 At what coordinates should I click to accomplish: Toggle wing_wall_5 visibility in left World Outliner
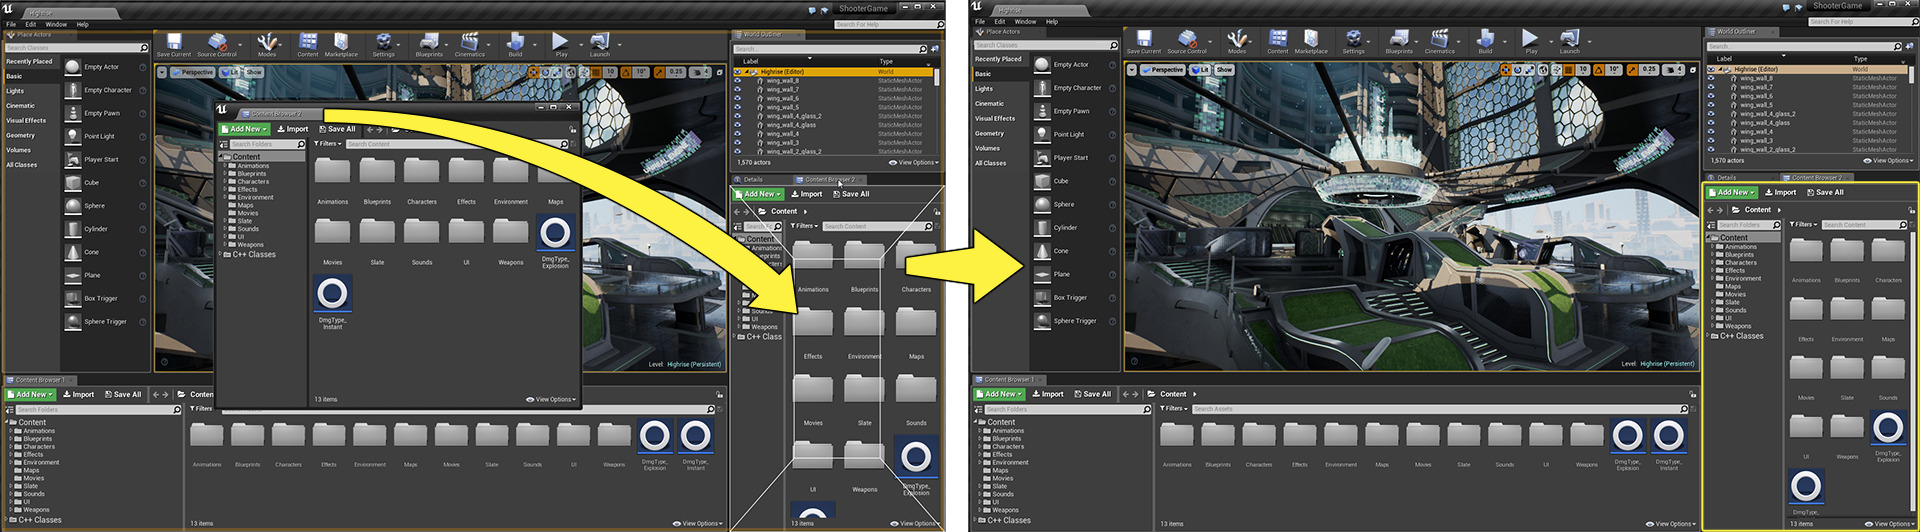point(738,107)
